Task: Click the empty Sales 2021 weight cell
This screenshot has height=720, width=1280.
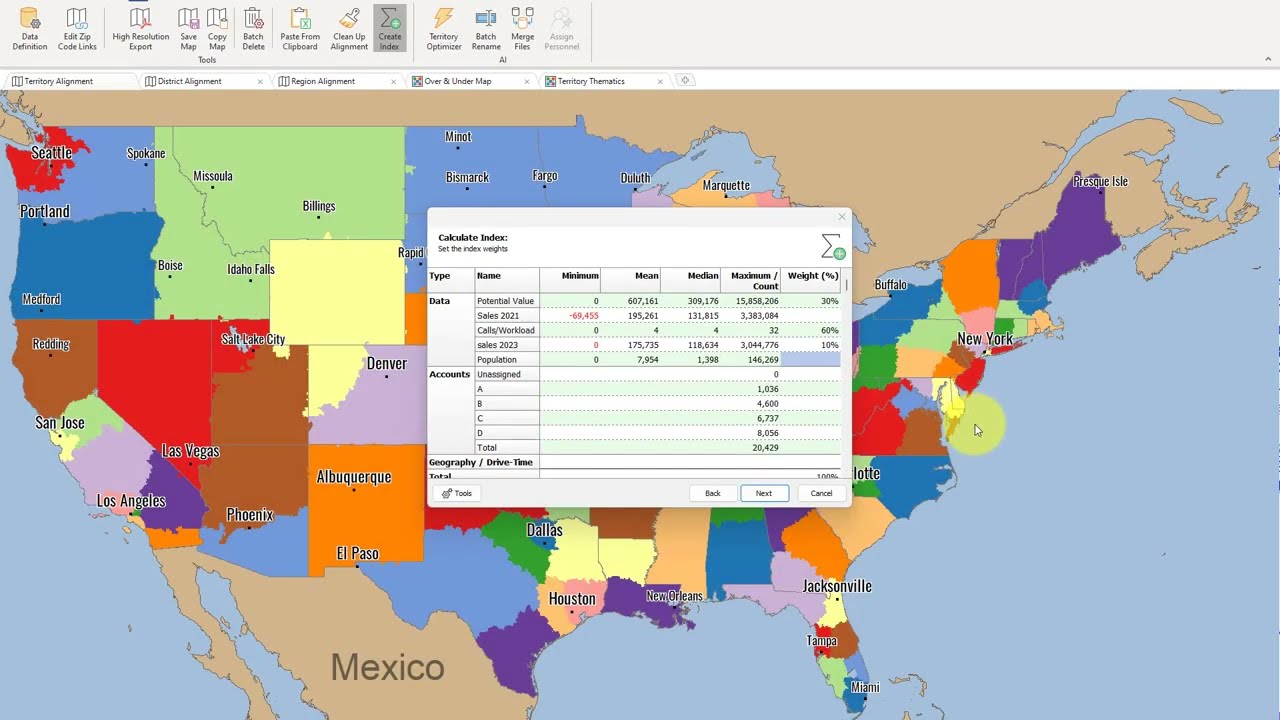Action: (x=811, y=316)
